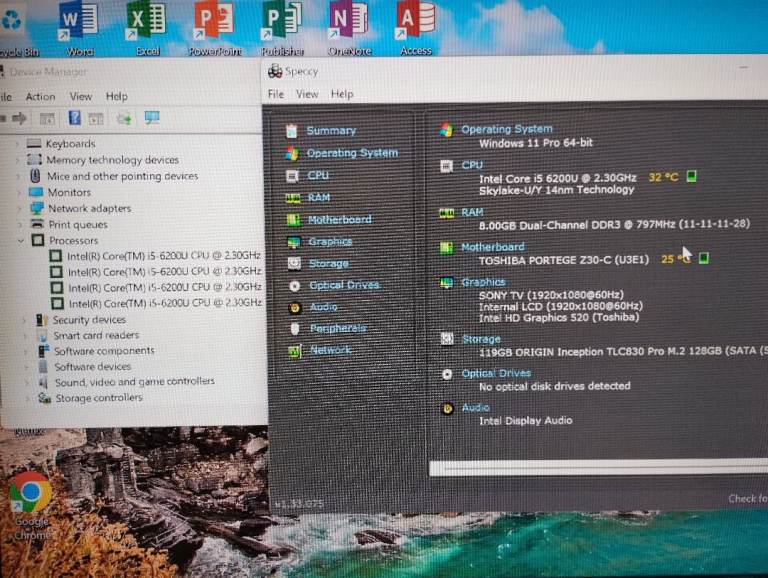Select Network in the Speccy sidebar
The height and width of the screenshot is (578, 768).
(x=330, y=350)
